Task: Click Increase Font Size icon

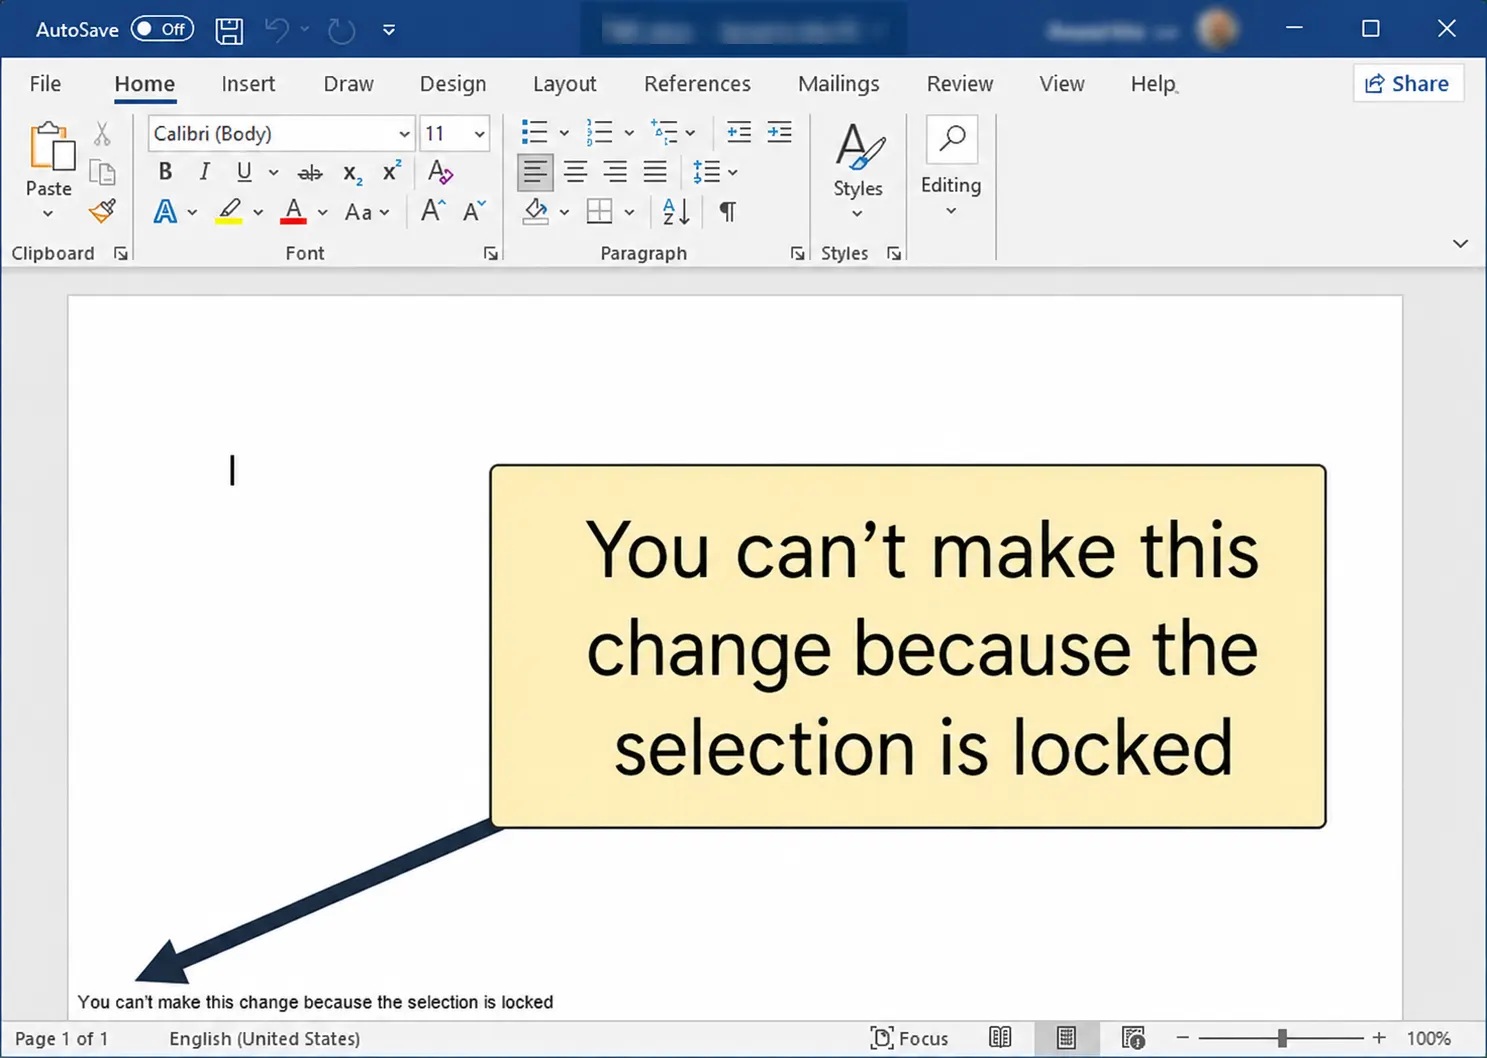Action: [x=433, y=211]
